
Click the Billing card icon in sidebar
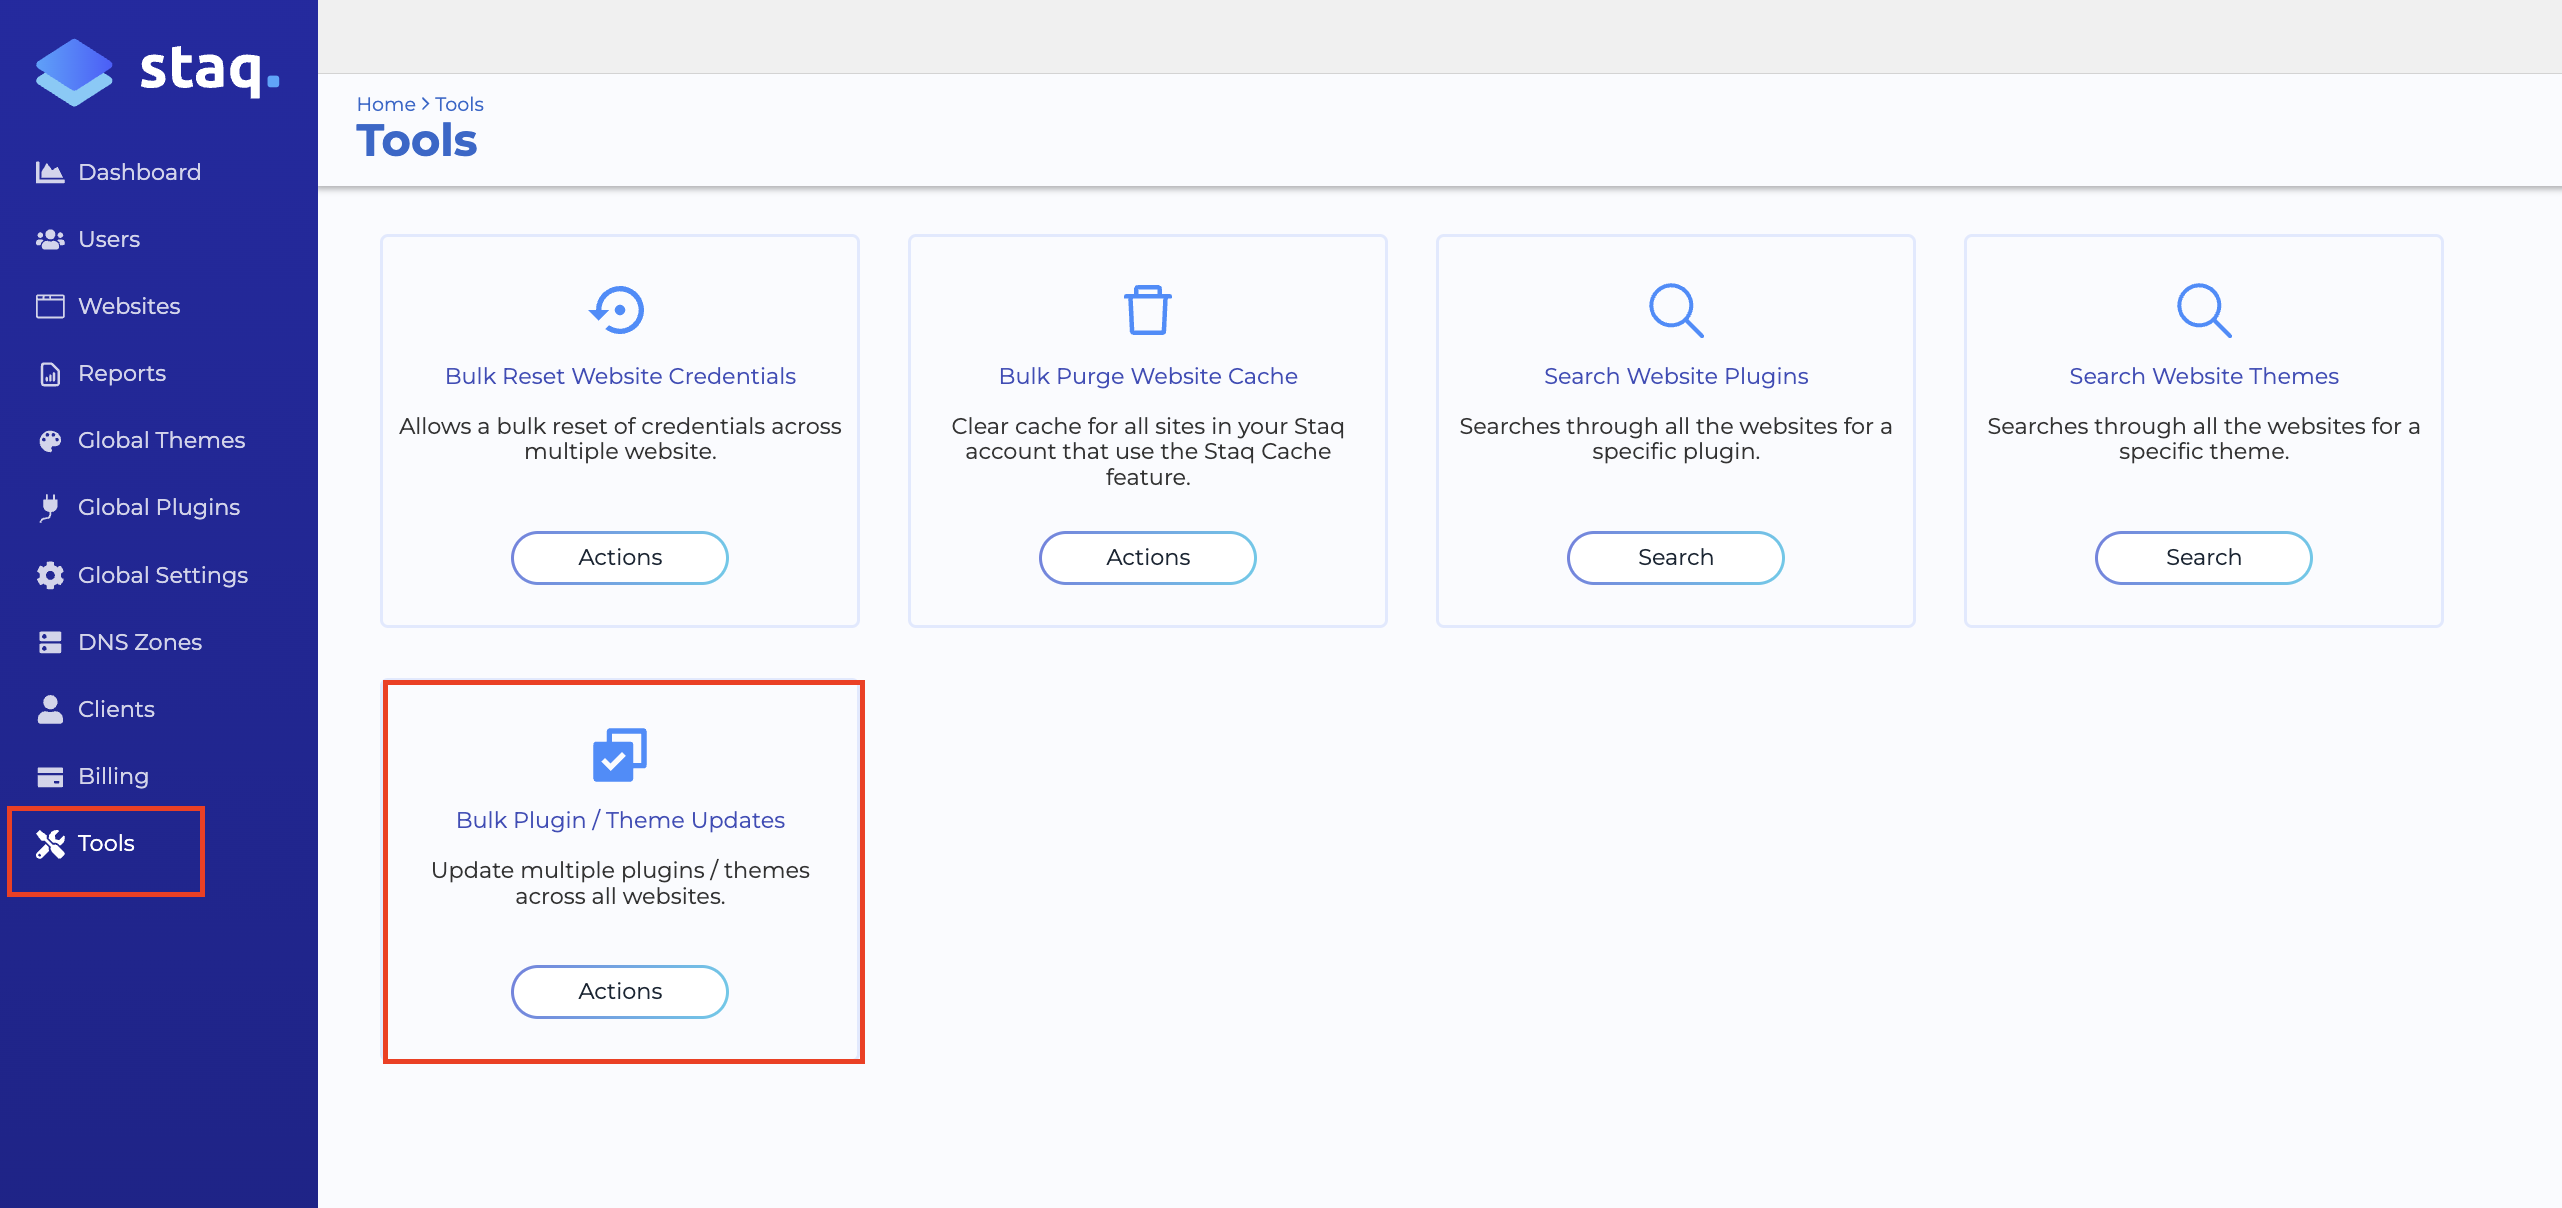[50, 777]
